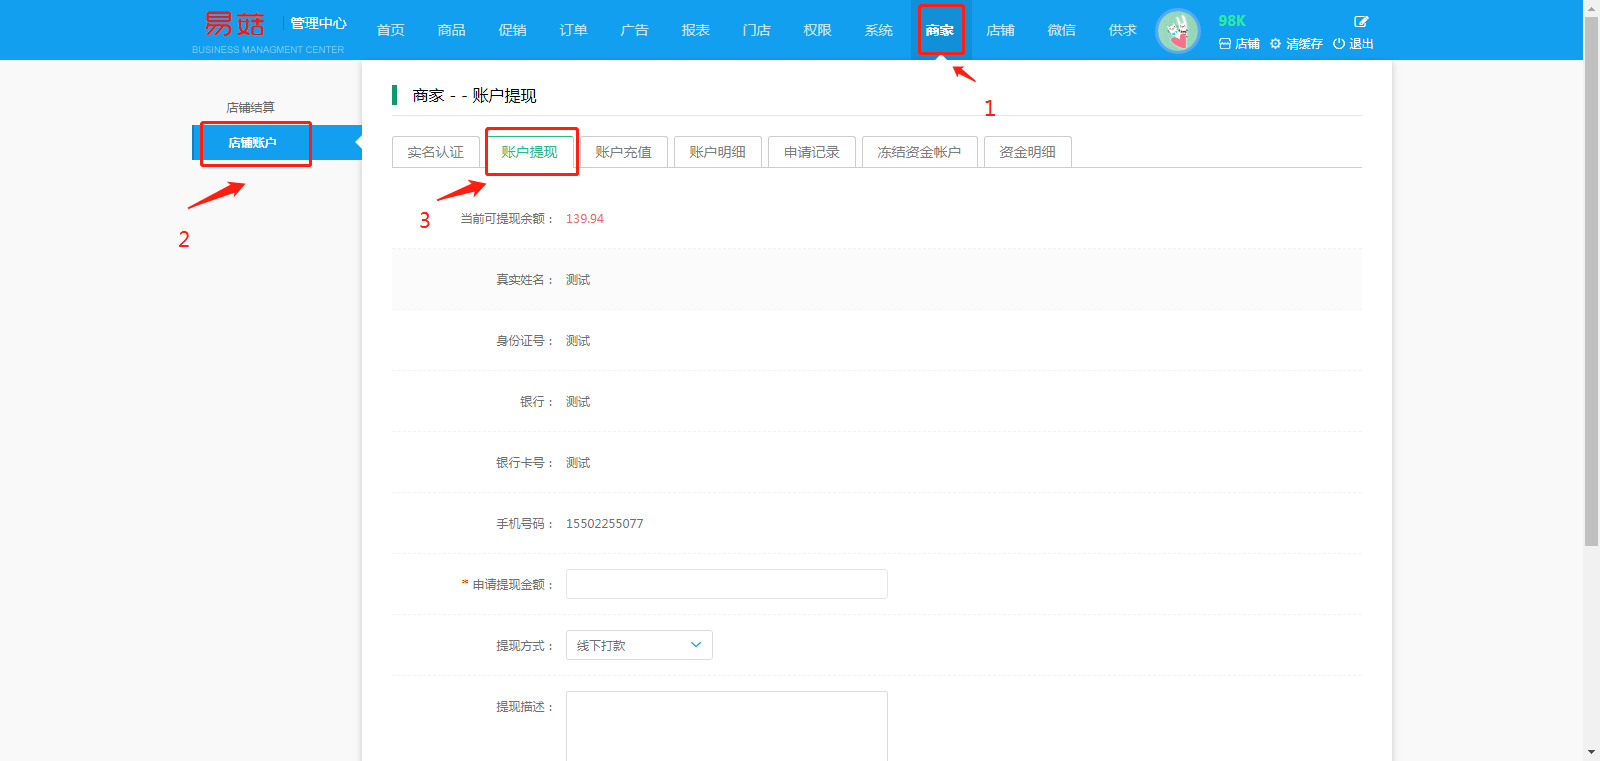Image resolution: width=1600 pixels, height=761 pixels.
Task: Switch to the 冻结资金帐户 tab
Action: tap(920, 152)
